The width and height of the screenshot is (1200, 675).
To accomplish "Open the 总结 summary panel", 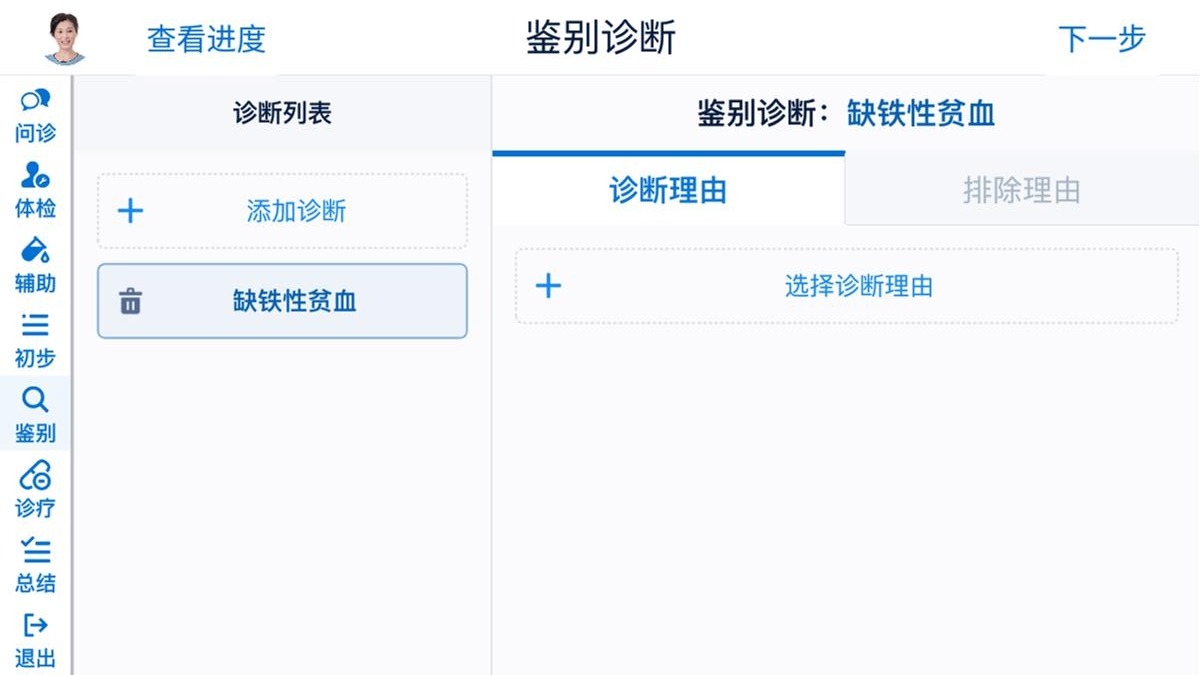I will tap(36, 562).
